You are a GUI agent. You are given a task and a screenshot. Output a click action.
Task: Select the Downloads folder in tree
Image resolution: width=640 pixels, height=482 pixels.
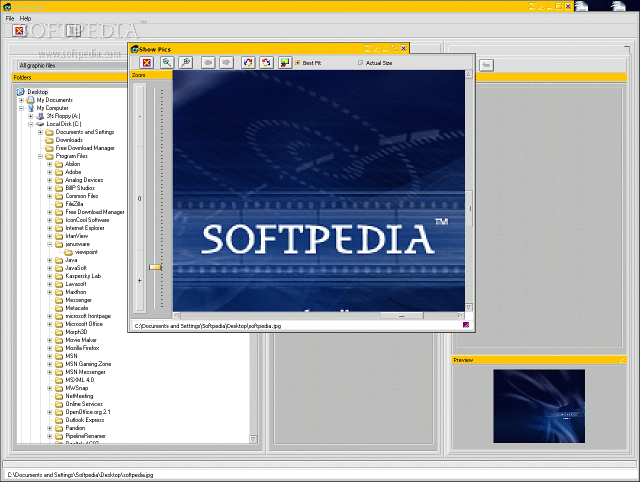pos(69,140)
